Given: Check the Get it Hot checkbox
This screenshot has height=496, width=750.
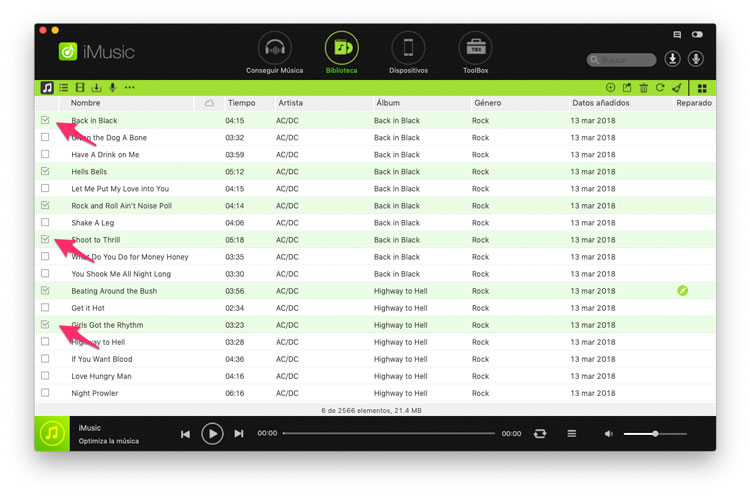Looking at the screenshot, I should click(x=45, y=308).
